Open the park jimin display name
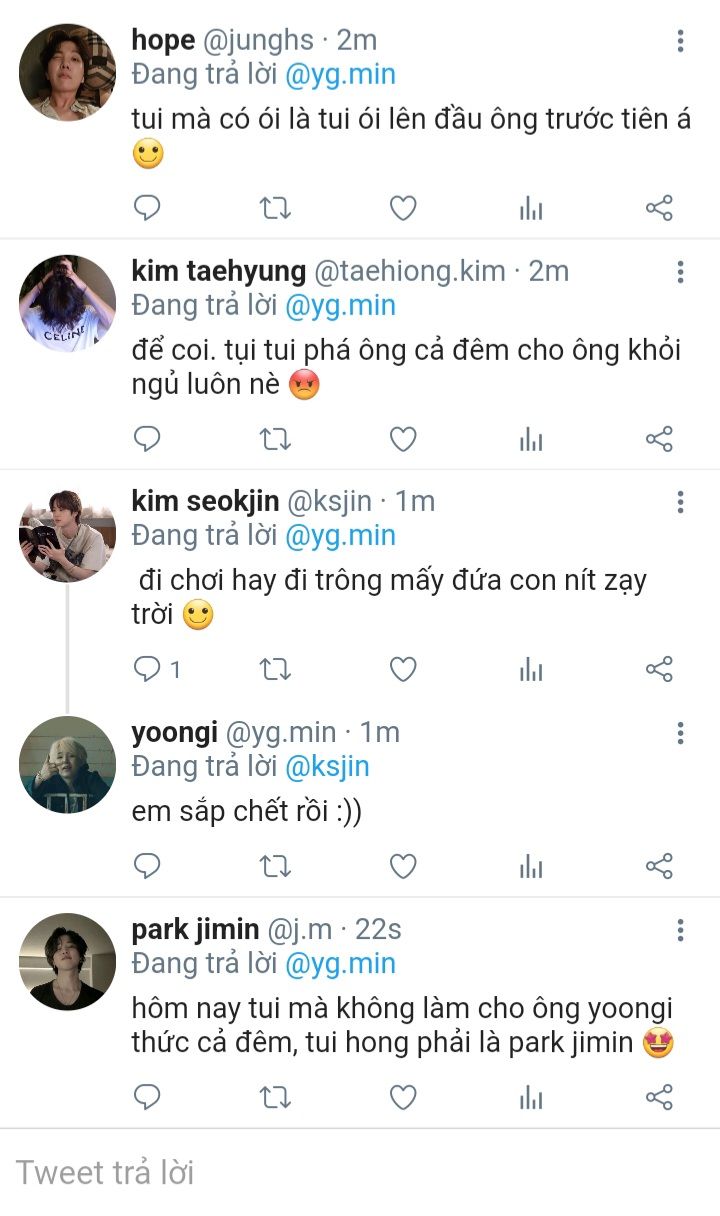This screenshot has height=1216, width=720. point(193,930)
